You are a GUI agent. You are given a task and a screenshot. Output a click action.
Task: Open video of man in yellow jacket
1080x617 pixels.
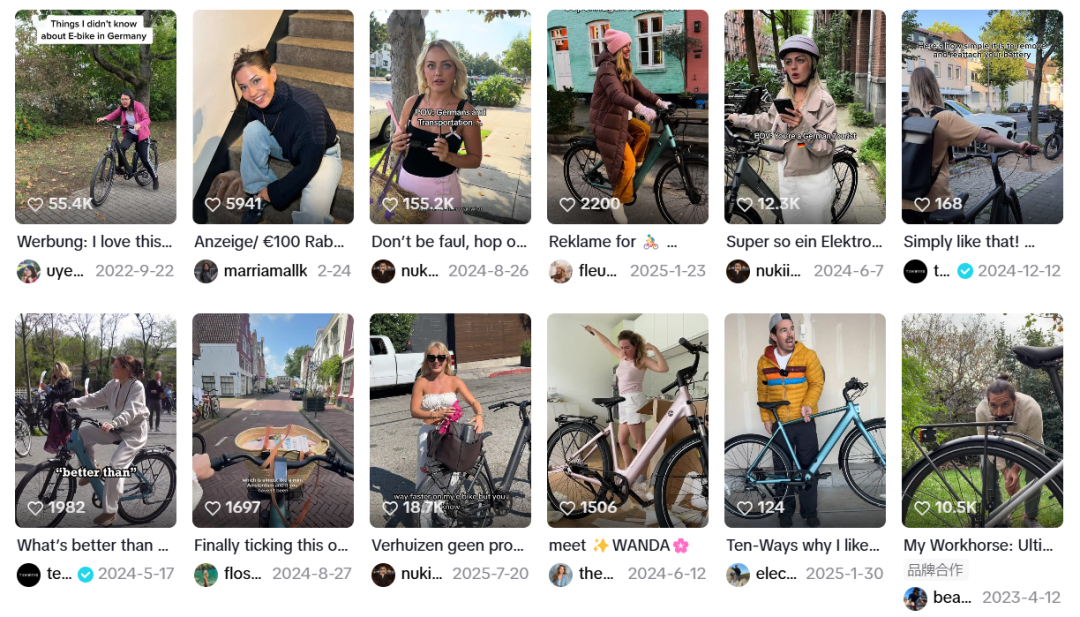(x=804, y=420)
